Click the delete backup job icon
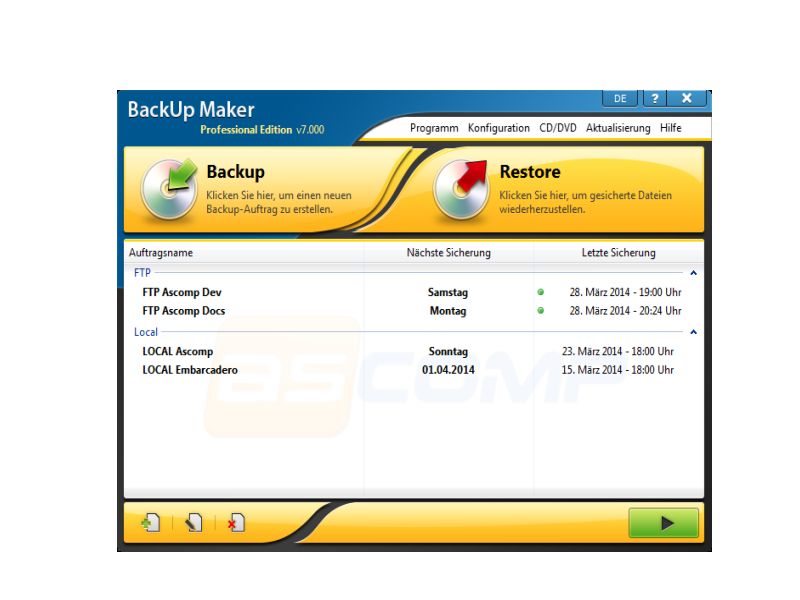Image resolution: width=800 pixels, height=600 pixels. click(236, 522)
